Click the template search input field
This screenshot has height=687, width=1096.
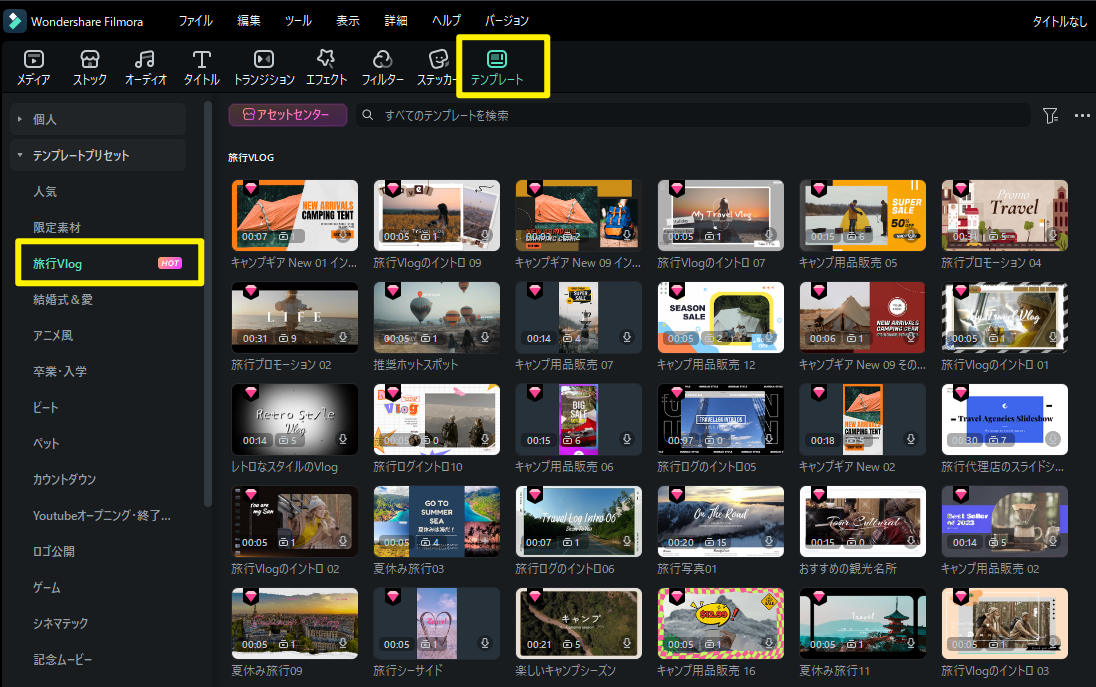coord(700,116)
